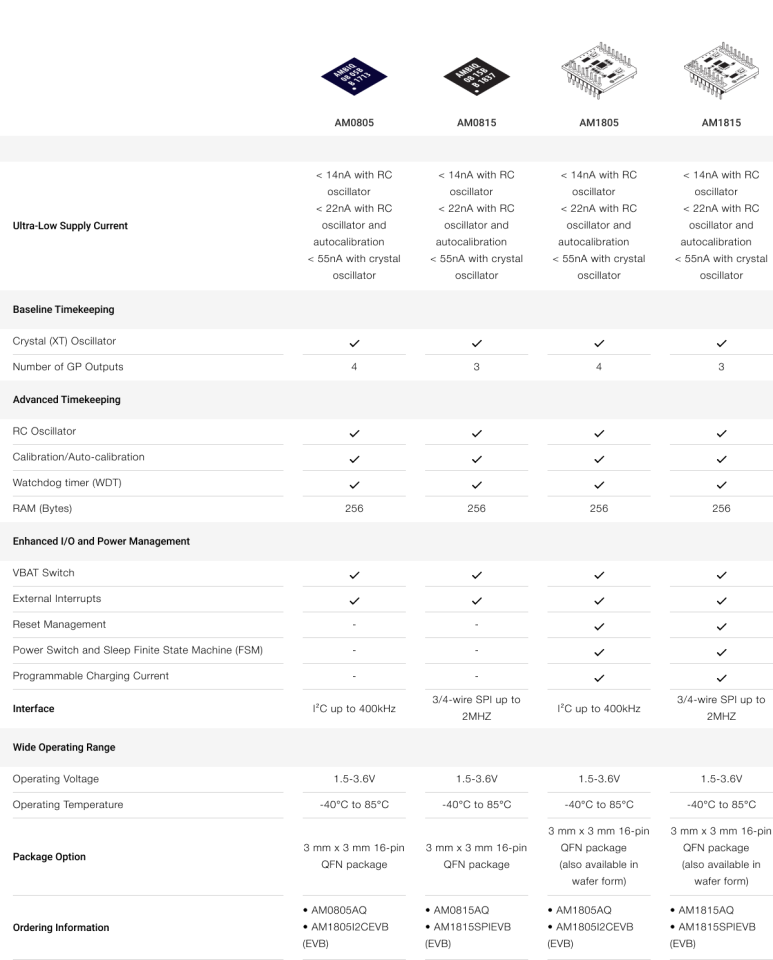The height and width of the screenshot is (960, 773).
Task: Click the AM1815 product name label
Action: pos(721,123)
